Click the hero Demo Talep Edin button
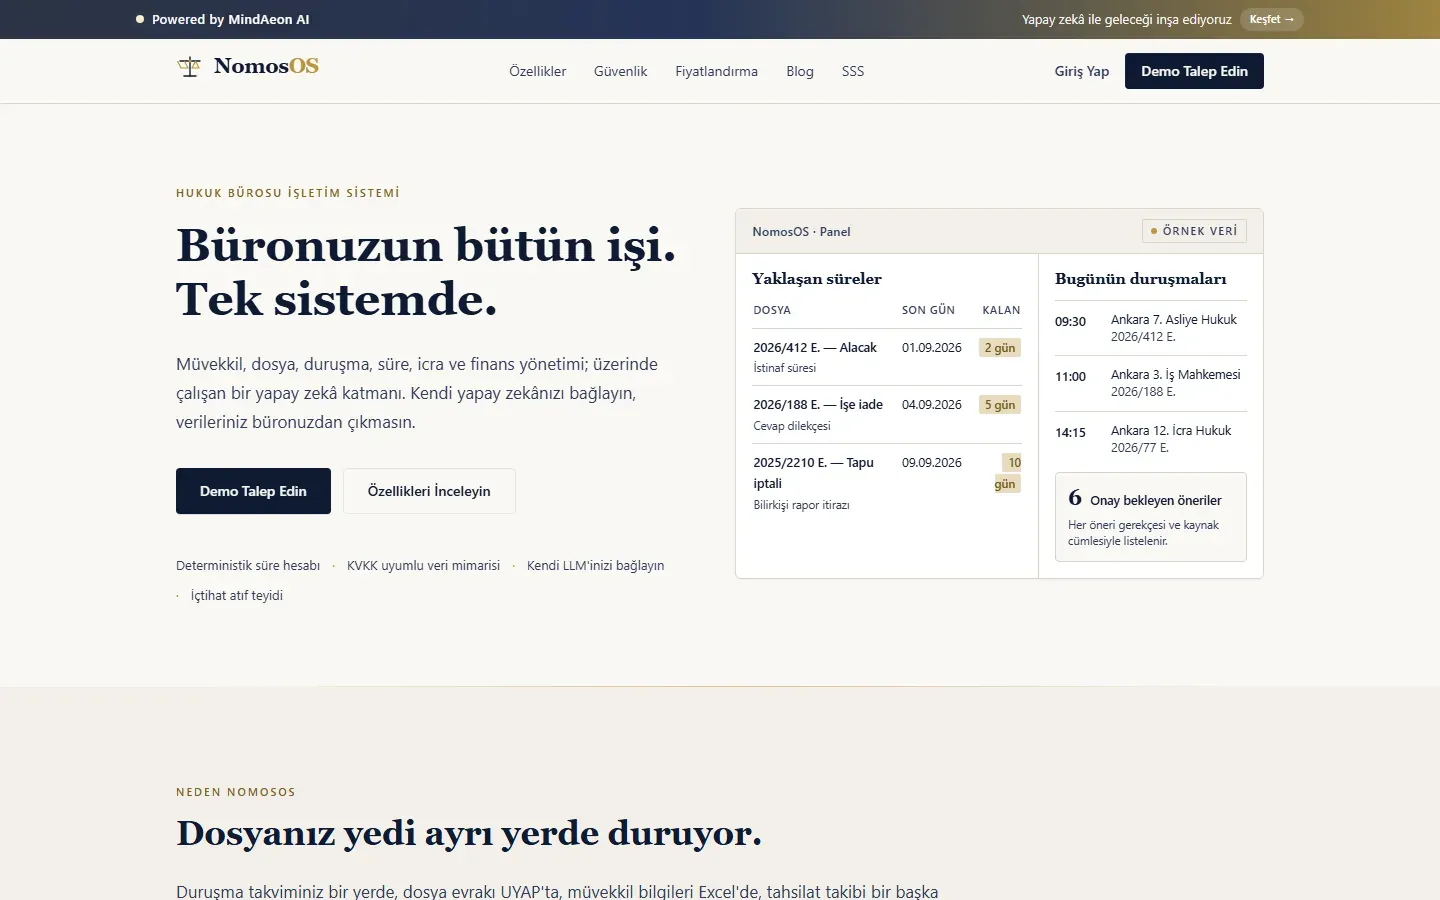This screenshot has height=900, width=1440. click(253, 491)
